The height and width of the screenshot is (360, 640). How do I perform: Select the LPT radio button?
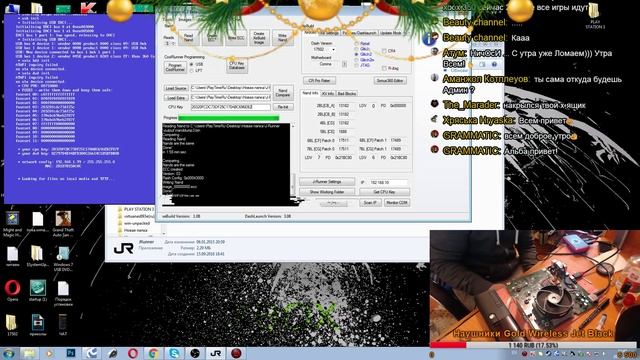[x=191, y=71]
